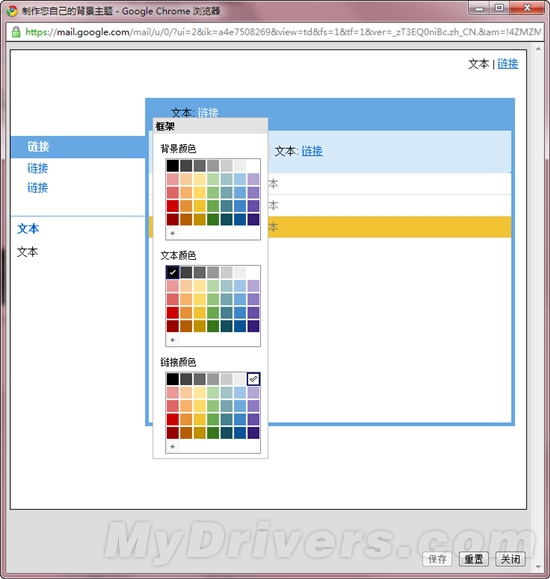Select dark navy blue in 链接颜色 palette

[240, 433]
